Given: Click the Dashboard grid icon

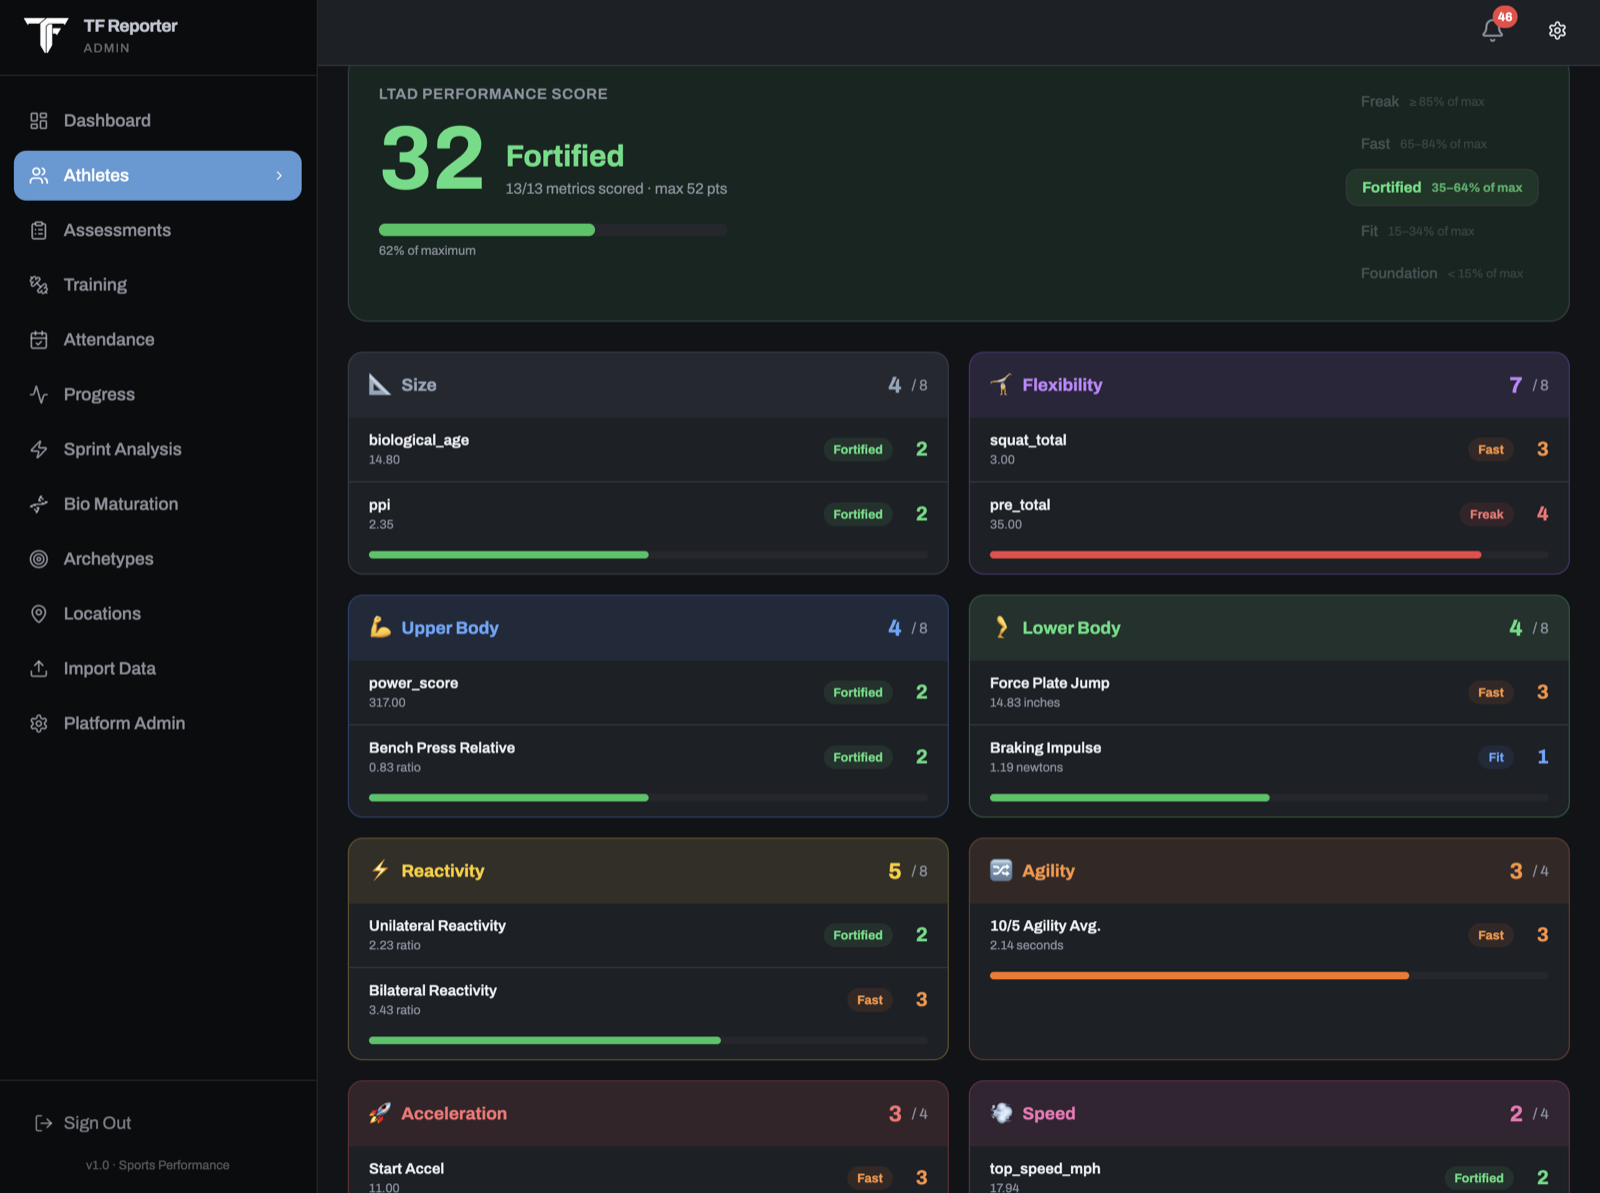Looking at the screenshot, I should (x=39, y=121).
